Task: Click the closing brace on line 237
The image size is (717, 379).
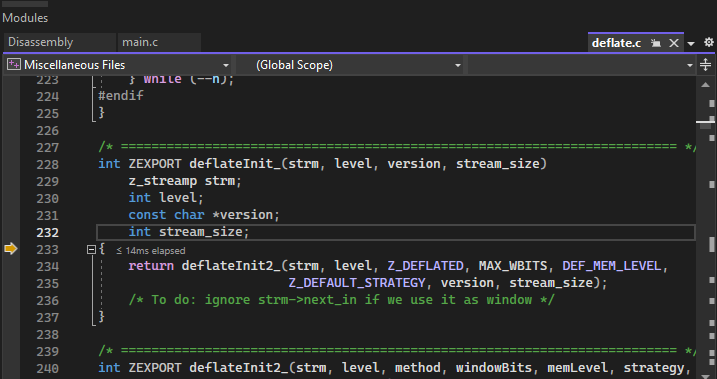Action: coord(102,316)
